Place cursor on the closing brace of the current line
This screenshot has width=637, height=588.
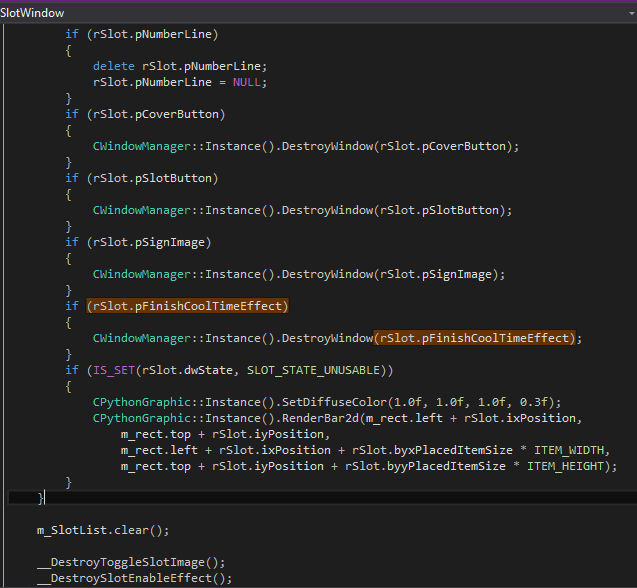pos(40,498)
